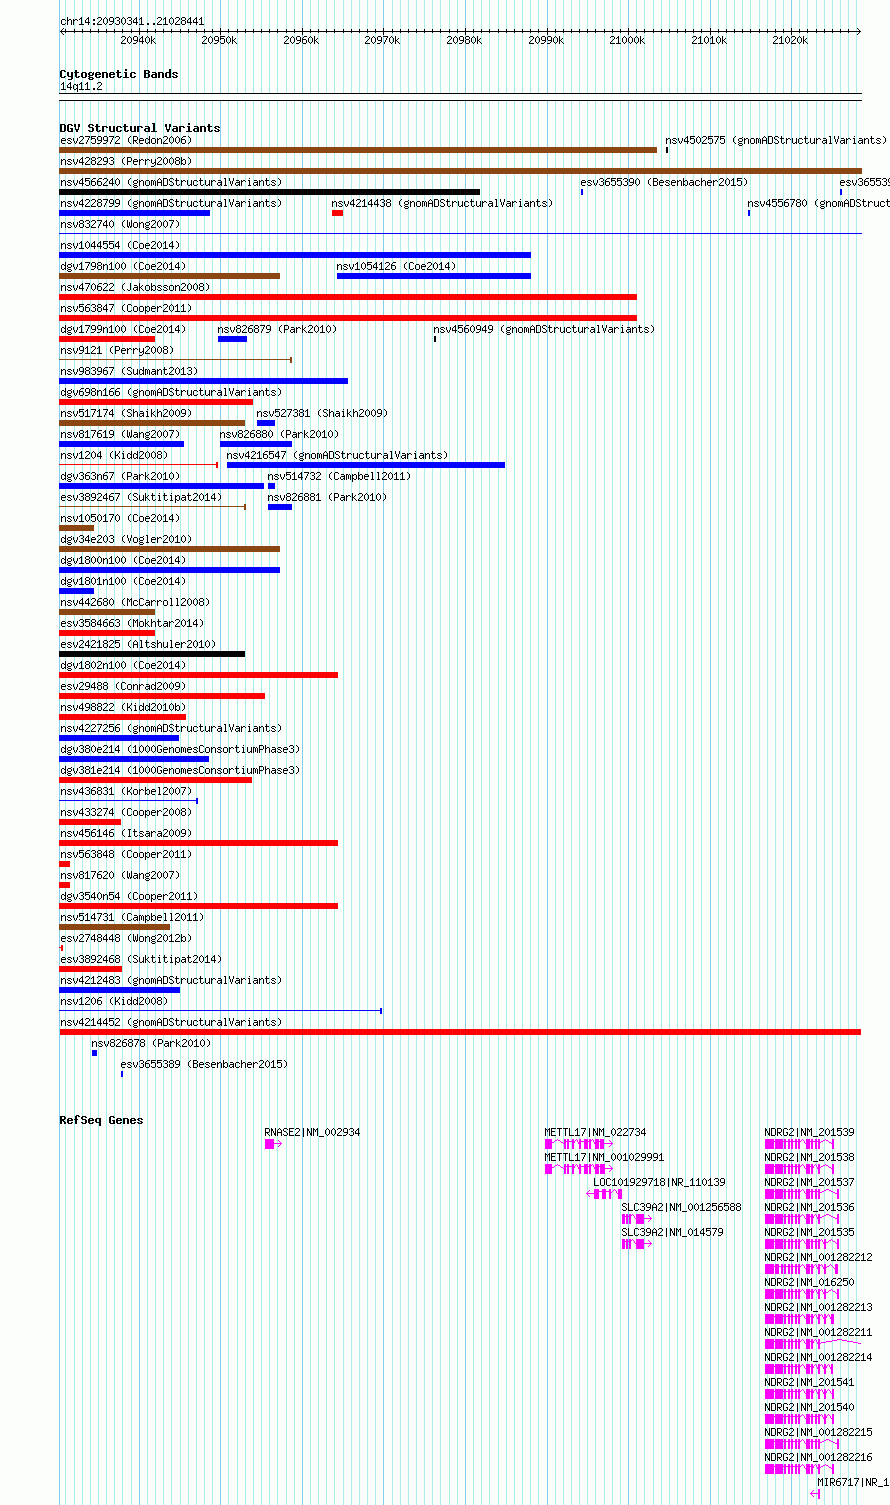890x1505 pixels.
Task: Select nsv527381 (Shaikh2009) label
Action: [322, 413]
